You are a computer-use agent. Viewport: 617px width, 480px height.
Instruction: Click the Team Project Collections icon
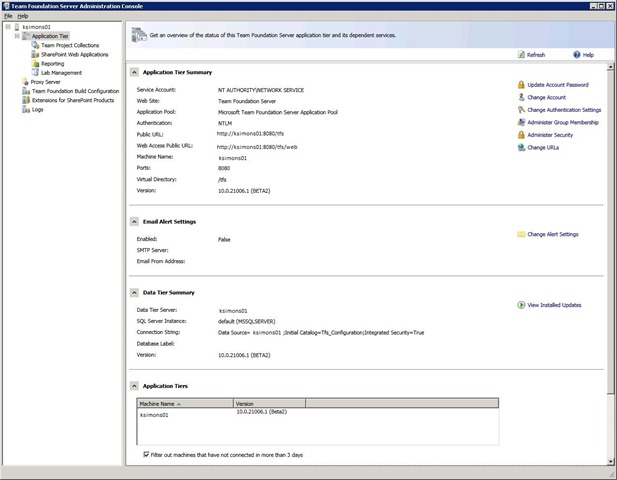(35, 45)
